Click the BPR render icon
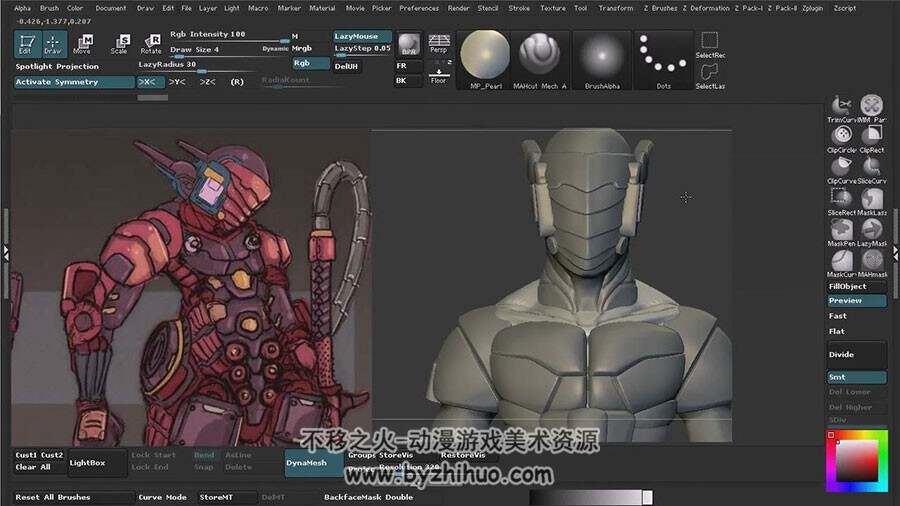 (409, 44)
